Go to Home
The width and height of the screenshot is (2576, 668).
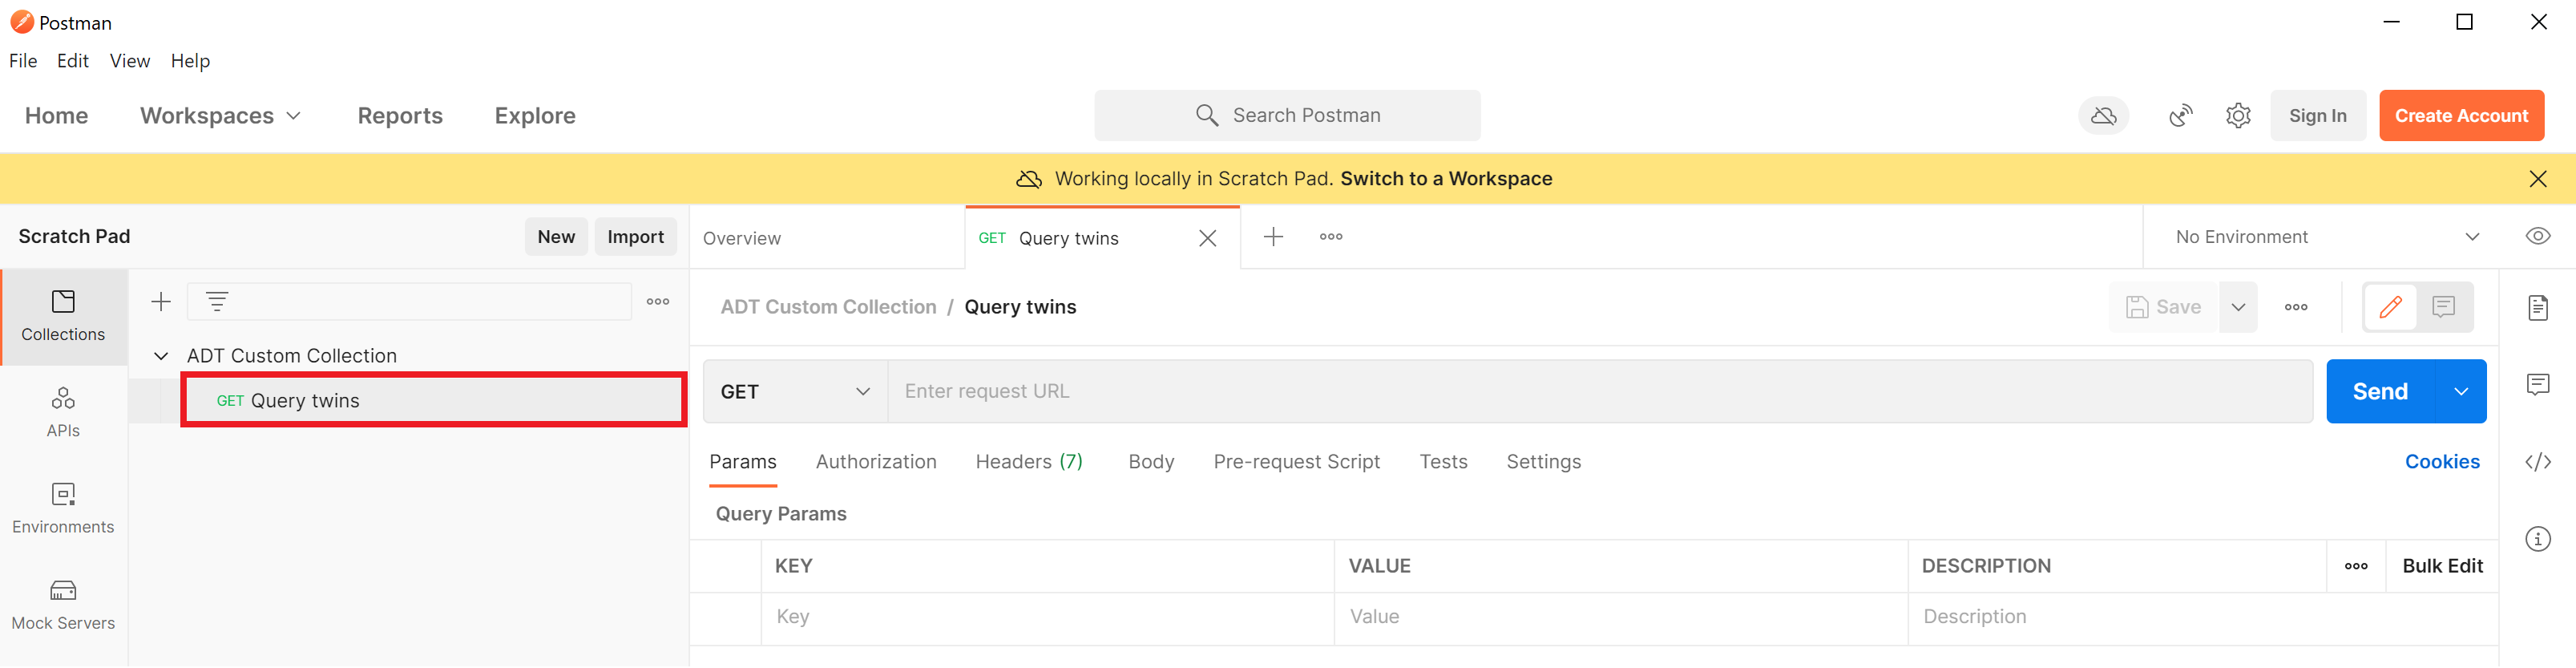[x=57, y=116]
